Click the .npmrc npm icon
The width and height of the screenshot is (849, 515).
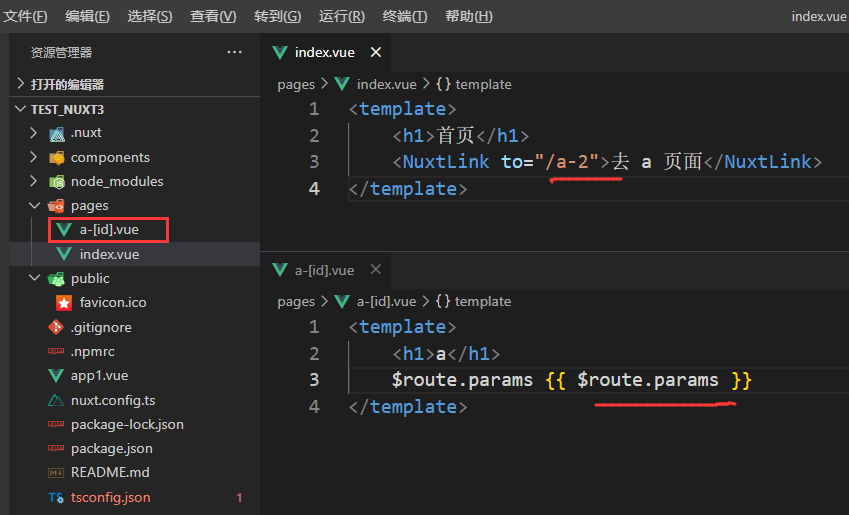coord(56,351)
